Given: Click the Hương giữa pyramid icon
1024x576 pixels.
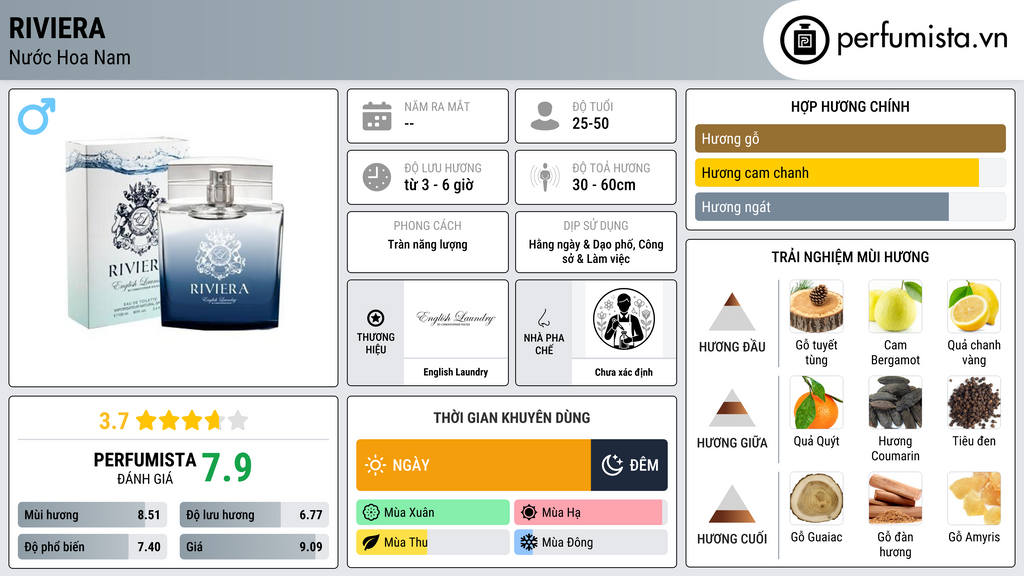Looking at the screenshot, I should (732, 408).
